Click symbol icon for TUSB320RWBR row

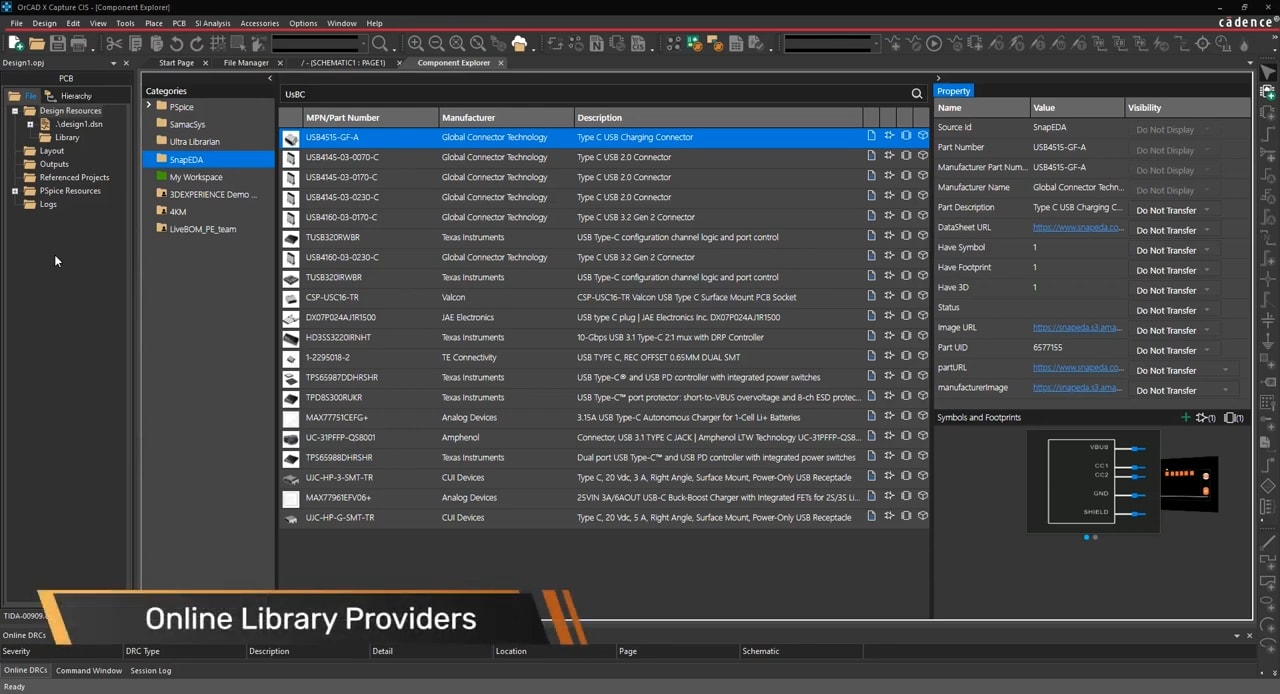(888, 237)
